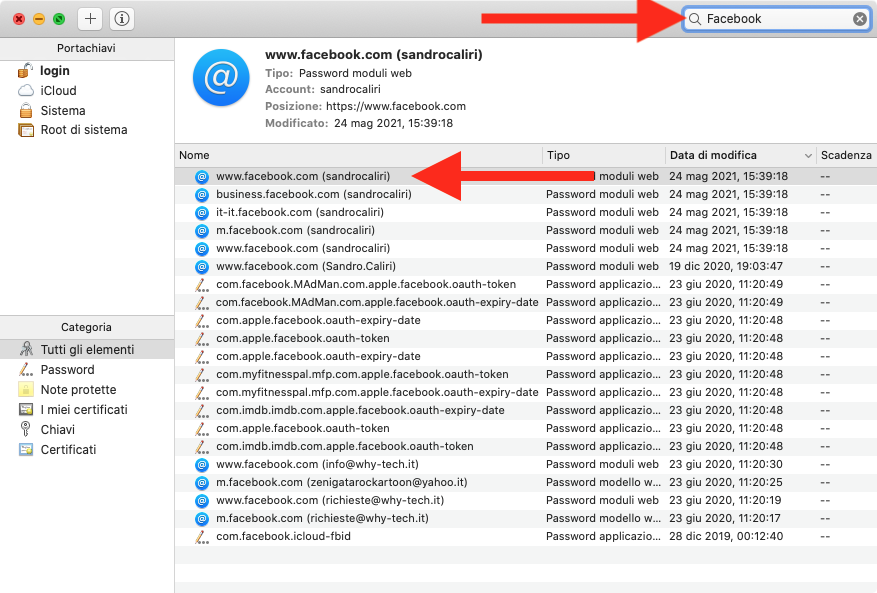This screenshot has width=877, height=593.
Task: Select the login keychain padlock icon
Action: pyautogui.click(x=26, y=70)
